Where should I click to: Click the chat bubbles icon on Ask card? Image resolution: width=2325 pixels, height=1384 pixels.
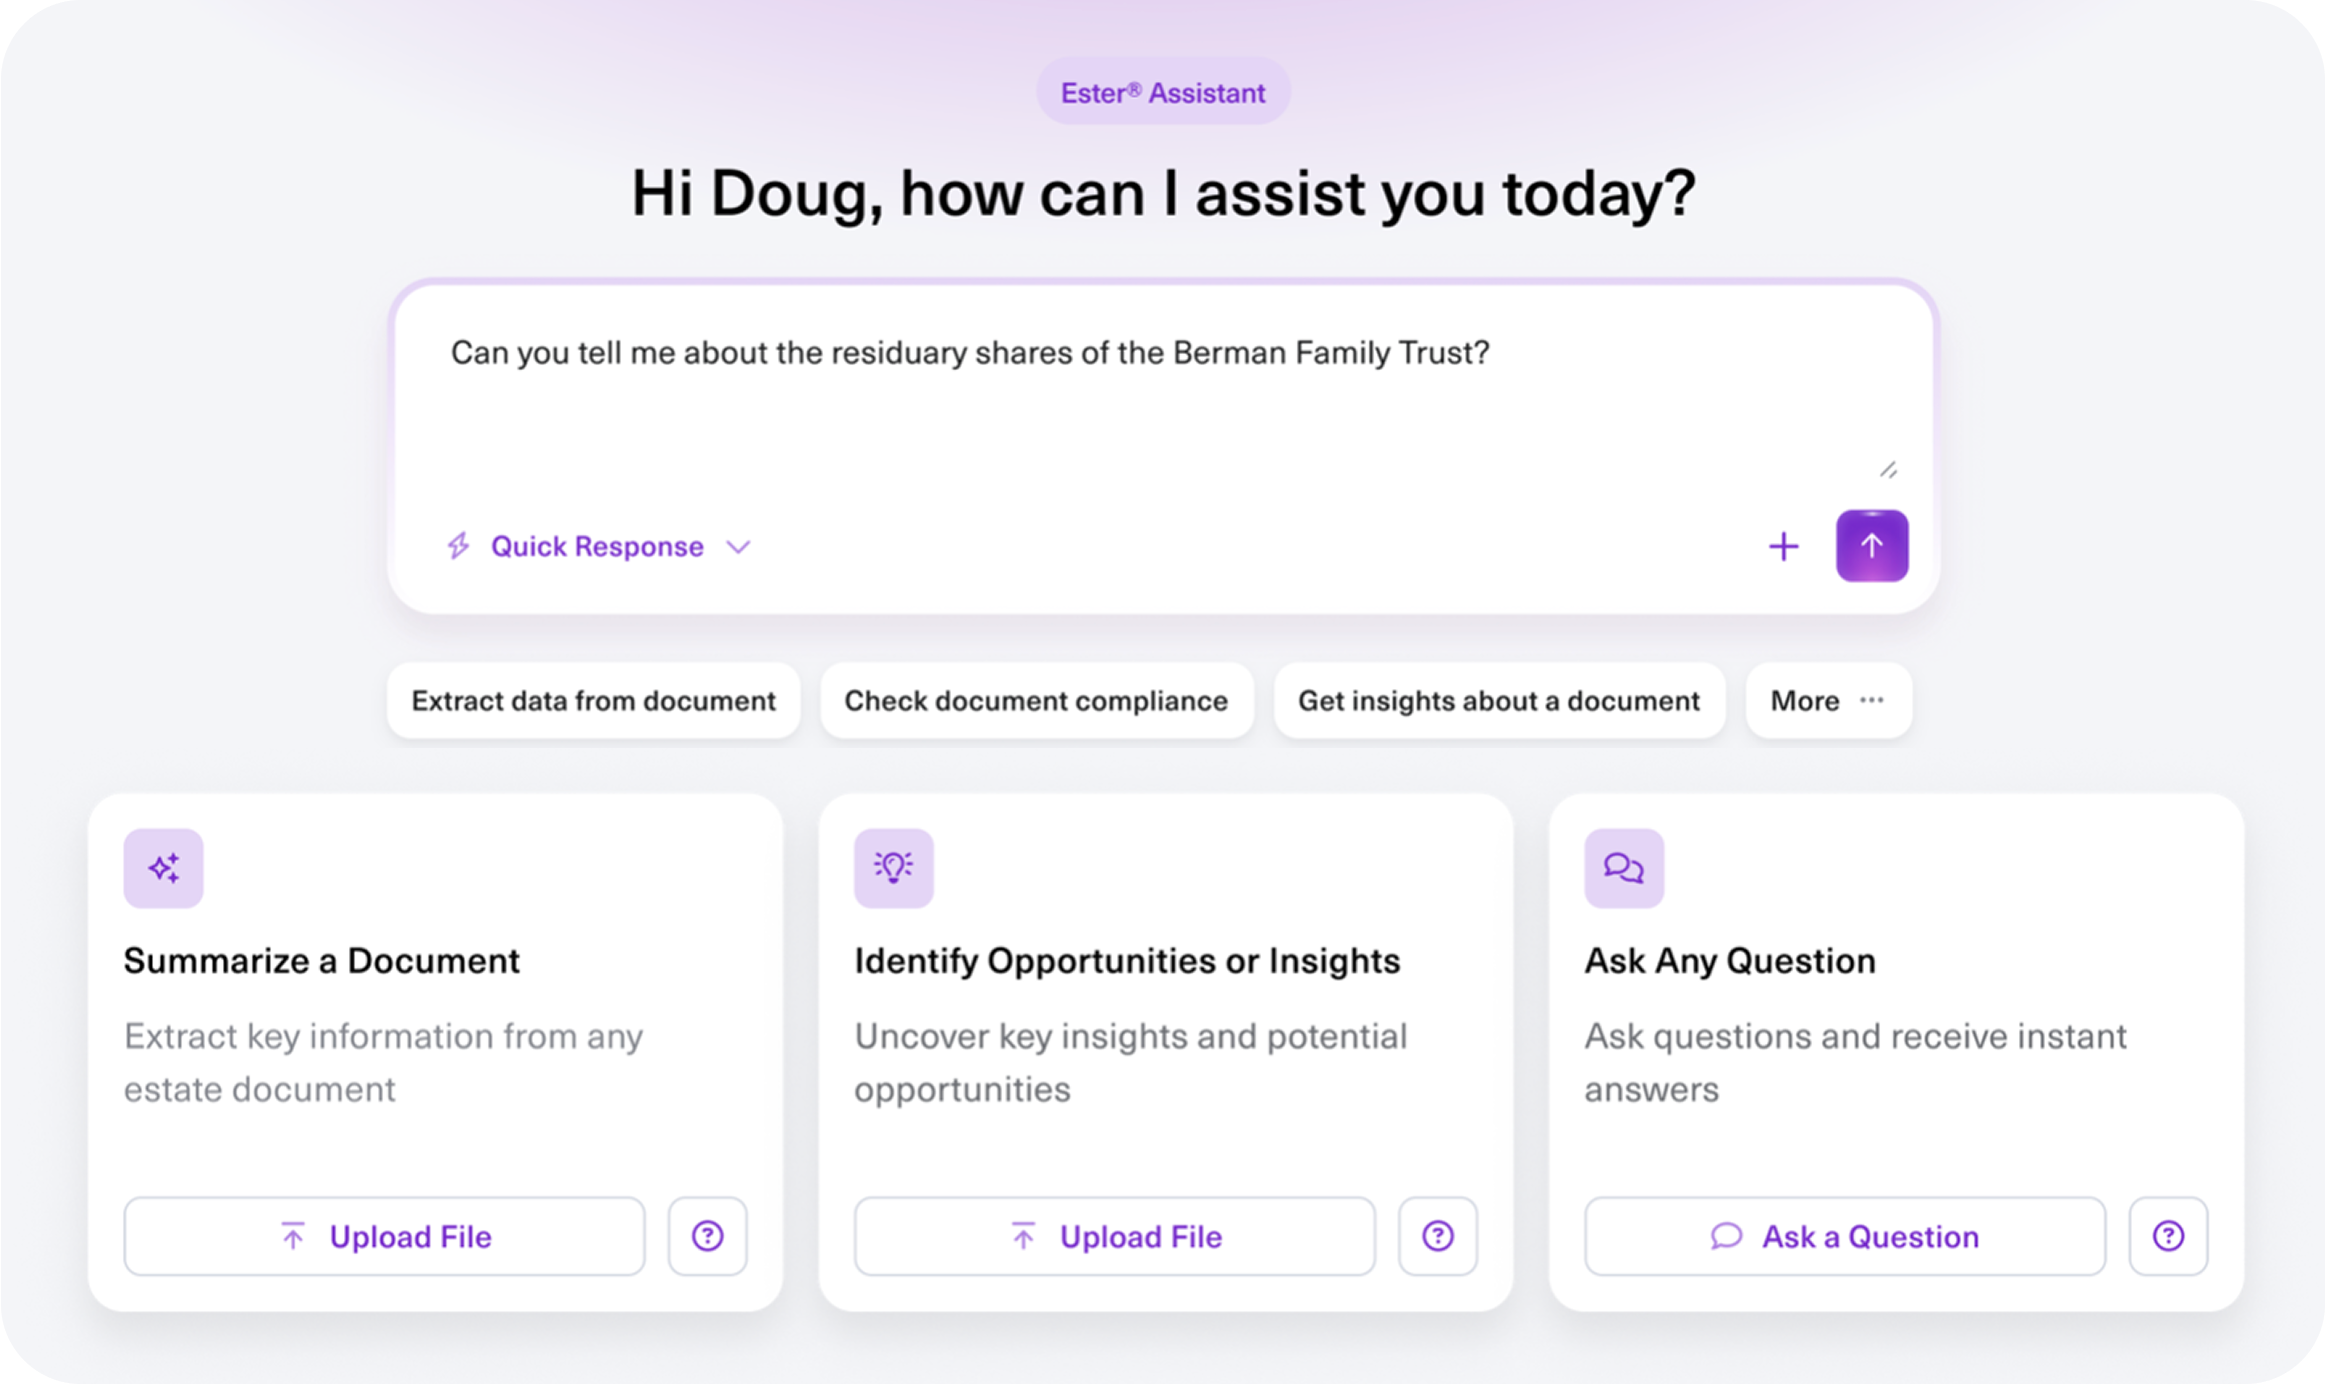[x=1623, y=868]
